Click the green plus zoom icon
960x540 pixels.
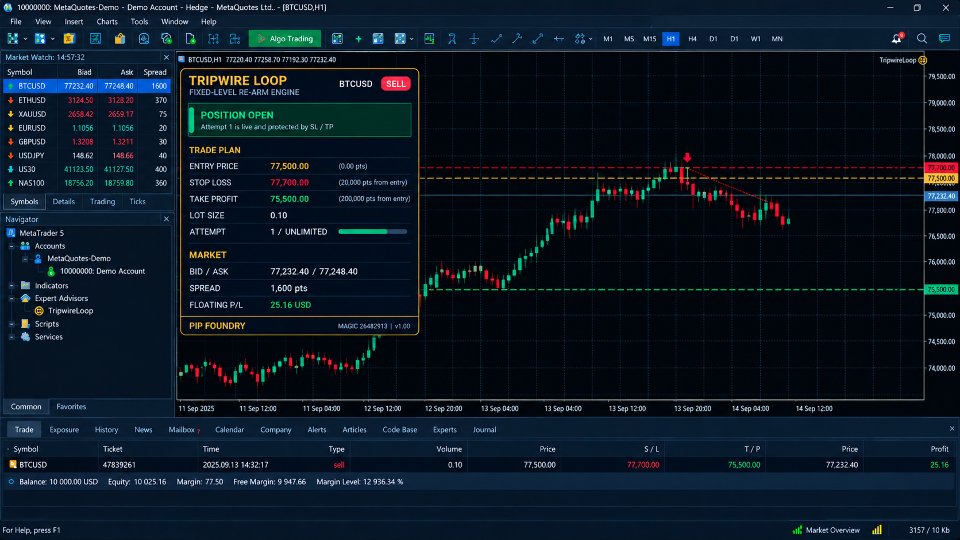click(x=358, y=39)
